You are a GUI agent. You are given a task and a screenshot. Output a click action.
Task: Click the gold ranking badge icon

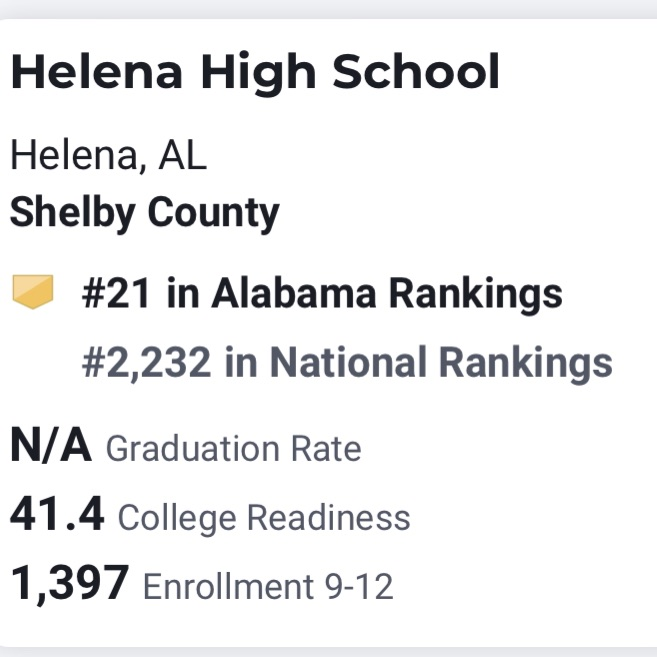coord(33,292)
